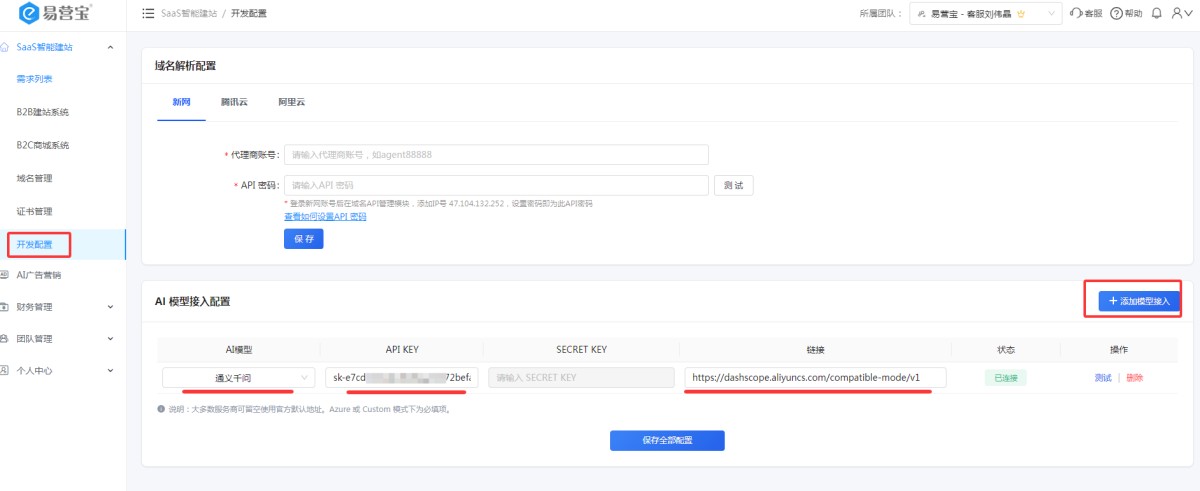The height and width of the screenshot is (491, 1200).
Task: Switch to the 腾讯云 tab
Action: pos(234,102)
